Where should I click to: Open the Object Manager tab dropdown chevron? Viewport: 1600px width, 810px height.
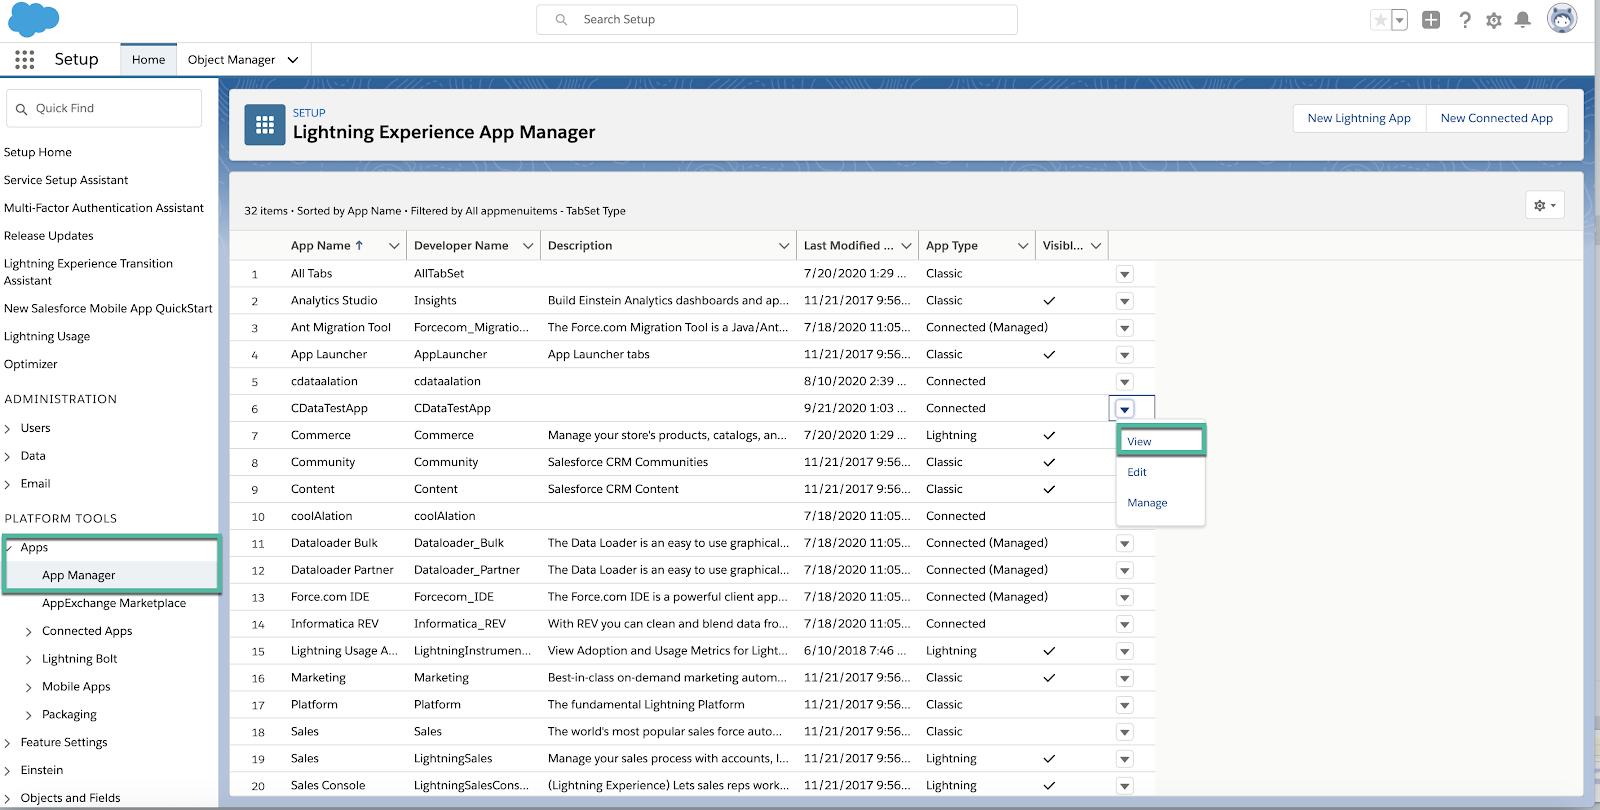point(293,60)
